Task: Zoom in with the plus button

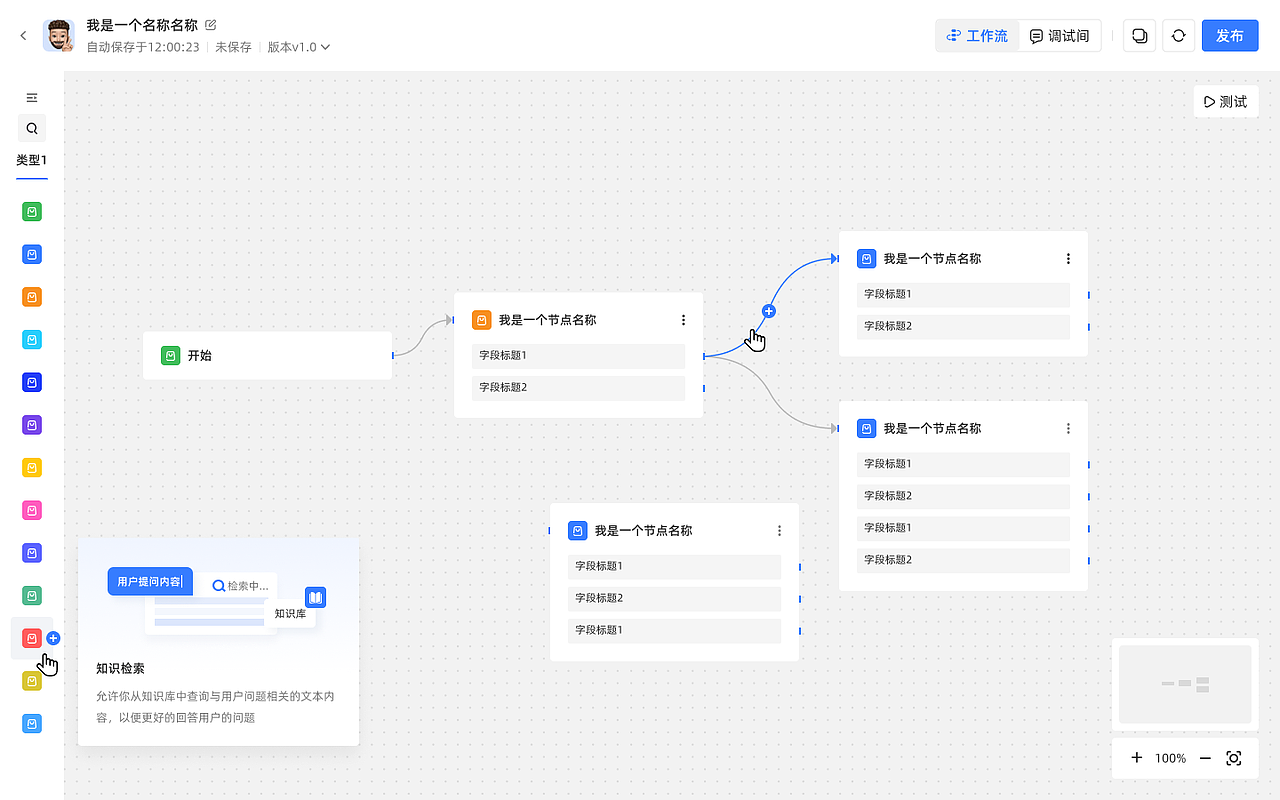Action: 1137,758
